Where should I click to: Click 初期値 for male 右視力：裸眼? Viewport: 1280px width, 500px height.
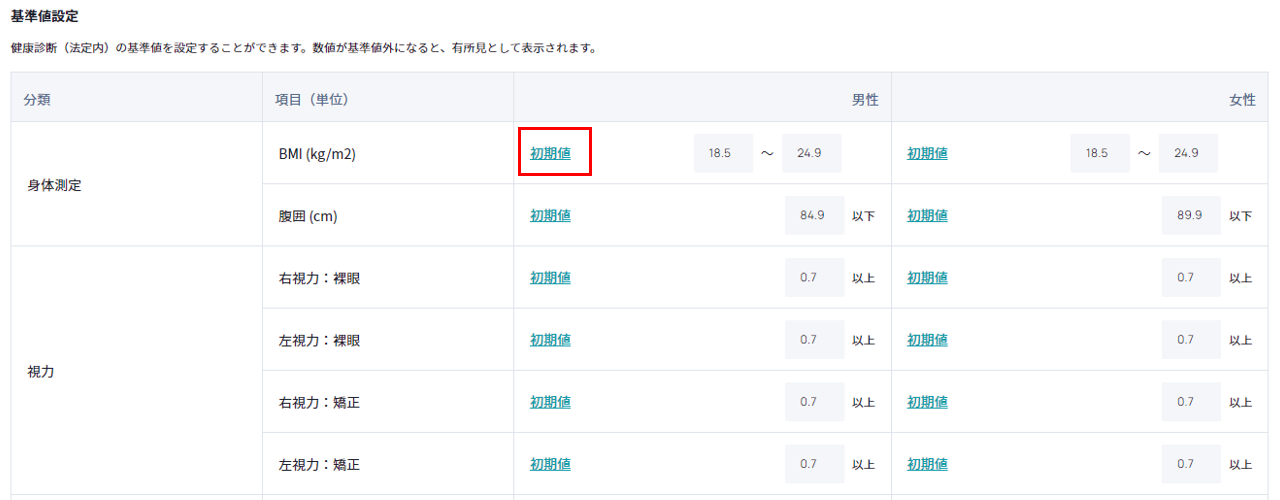[x=550, y=277]
